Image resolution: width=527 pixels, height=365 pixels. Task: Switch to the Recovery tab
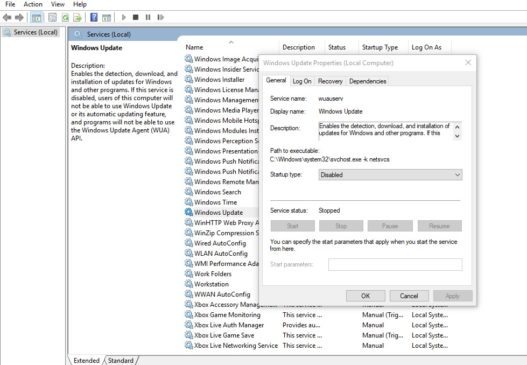coord(330,81)
